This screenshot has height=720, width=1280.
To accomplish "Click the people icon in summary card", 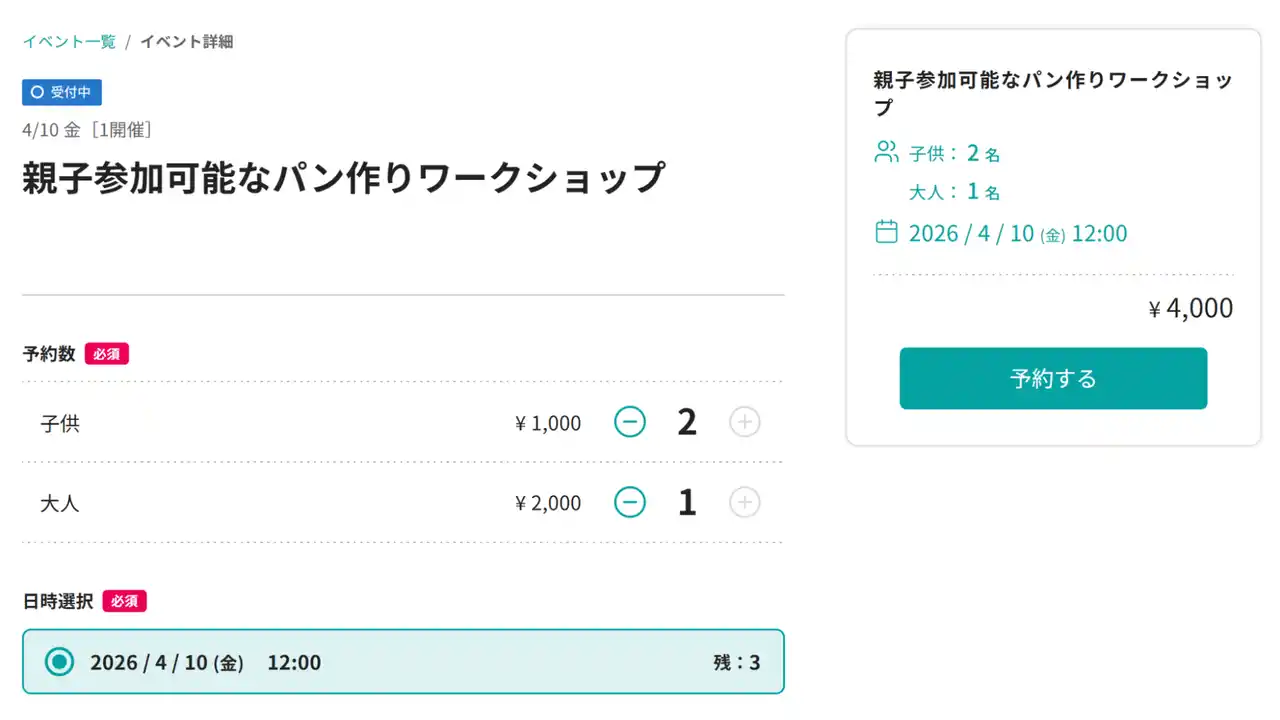I will 886,153.
